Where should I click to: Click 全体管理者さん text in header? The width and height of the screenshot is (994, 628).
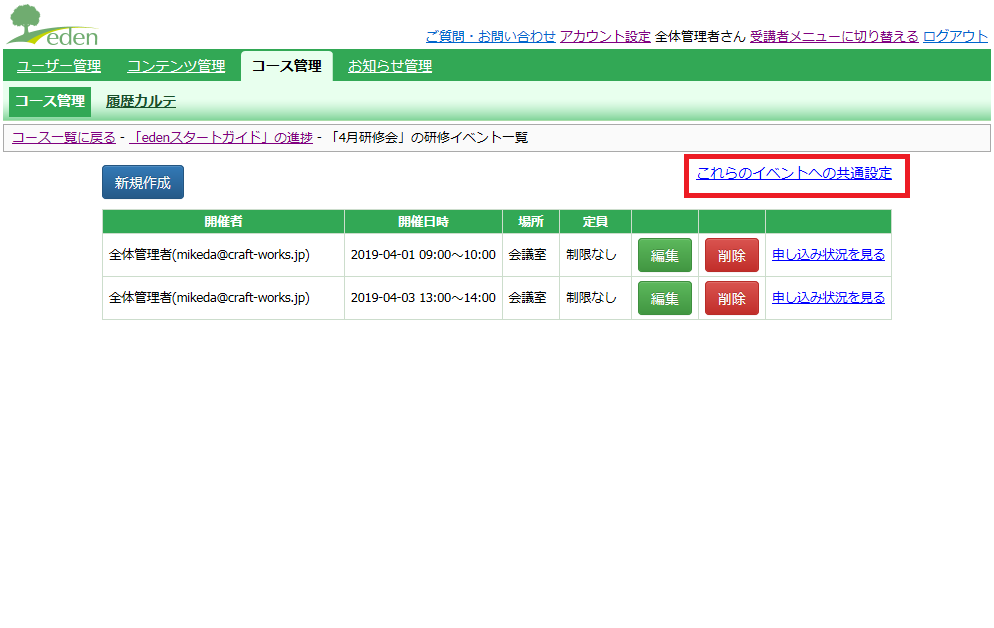(700, 37)
